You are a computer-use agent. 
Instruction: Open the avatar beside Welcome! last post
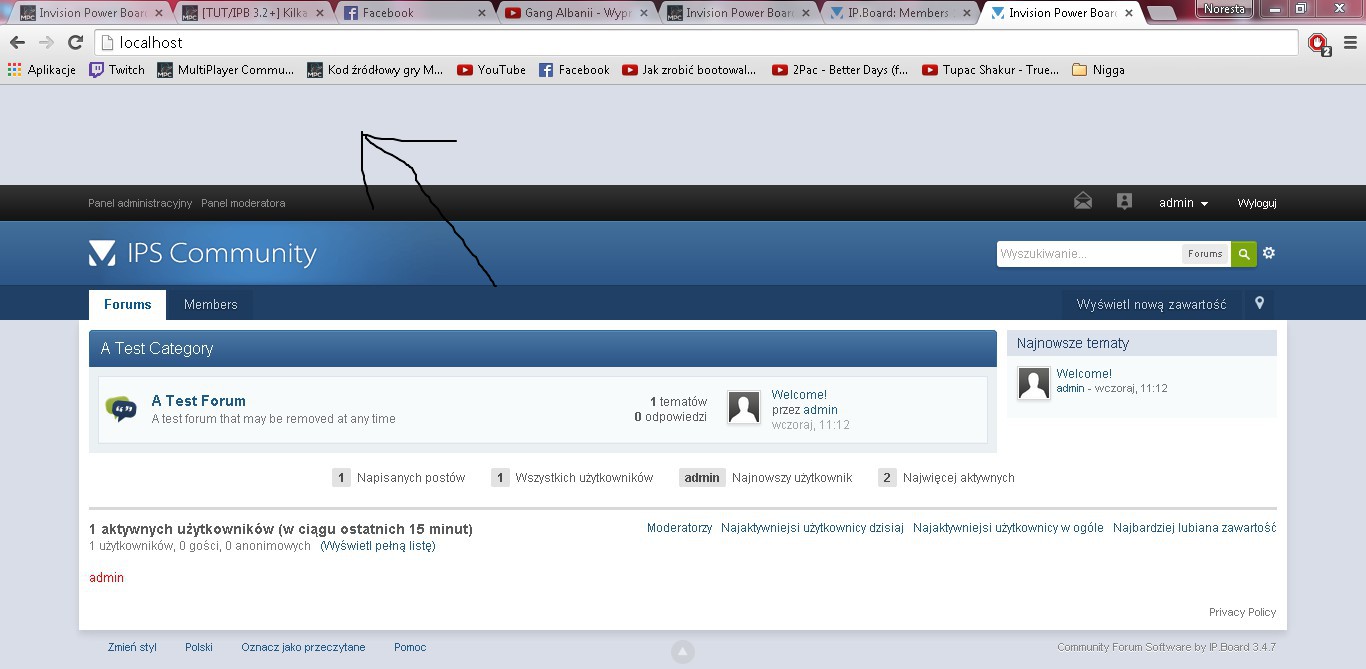(744, 407)
